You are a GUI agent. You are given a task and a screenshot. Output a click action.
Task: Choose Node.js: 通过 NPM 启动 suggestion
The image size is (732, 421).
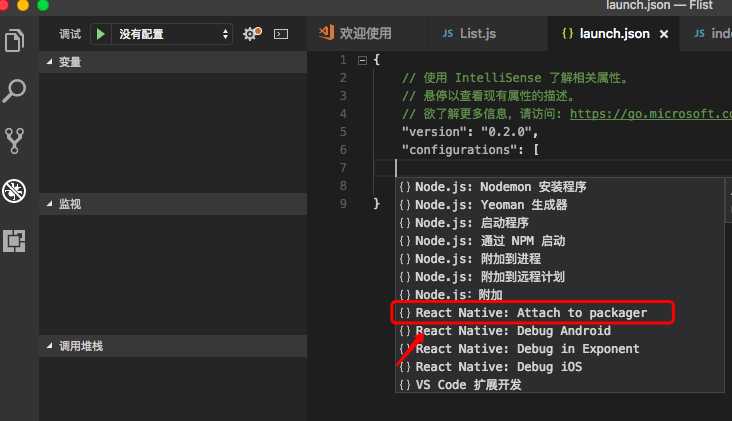pos(559,241)
